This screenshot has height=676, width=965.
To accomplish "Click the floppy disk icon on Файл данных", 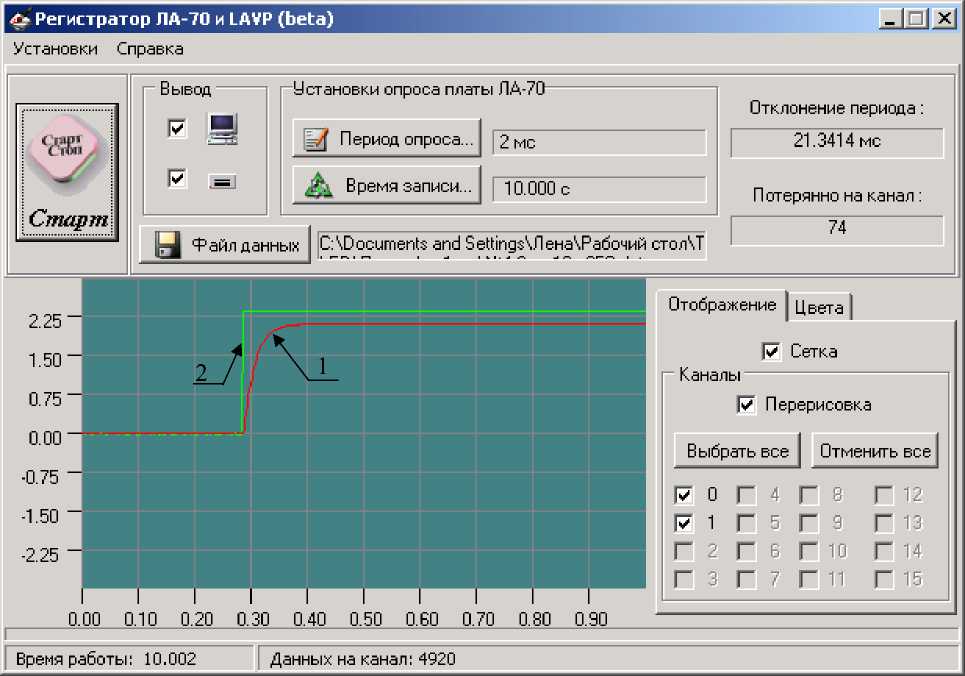I will (x=167, y=244).
